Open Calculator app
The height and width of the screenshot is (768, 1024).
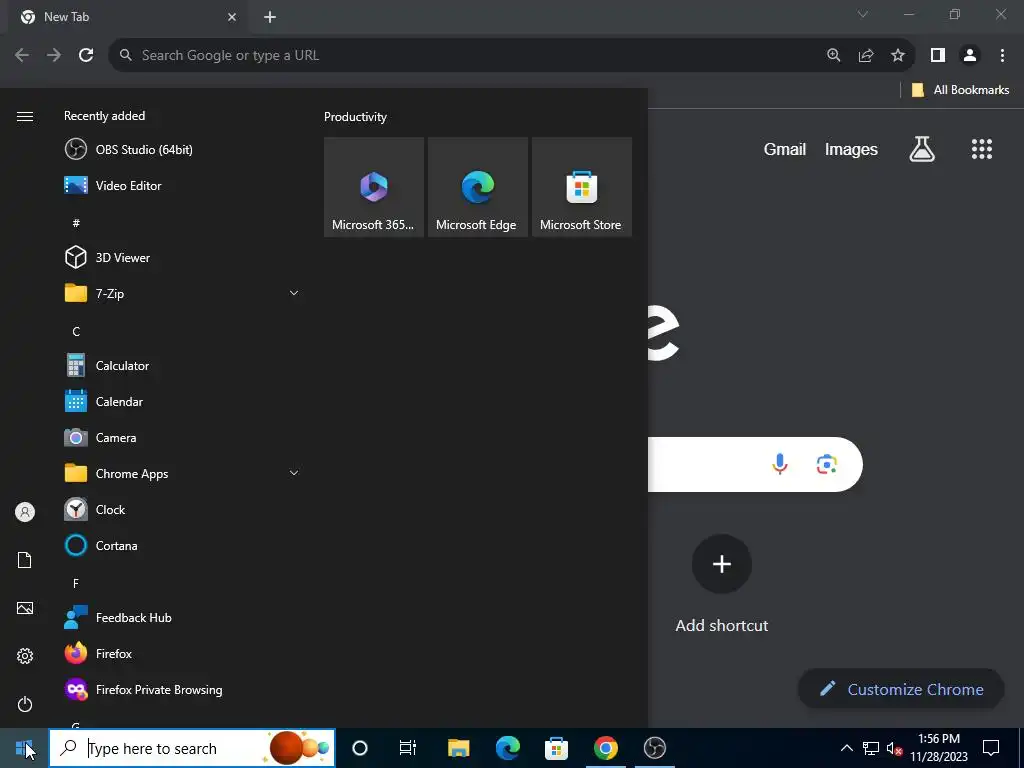182,366
